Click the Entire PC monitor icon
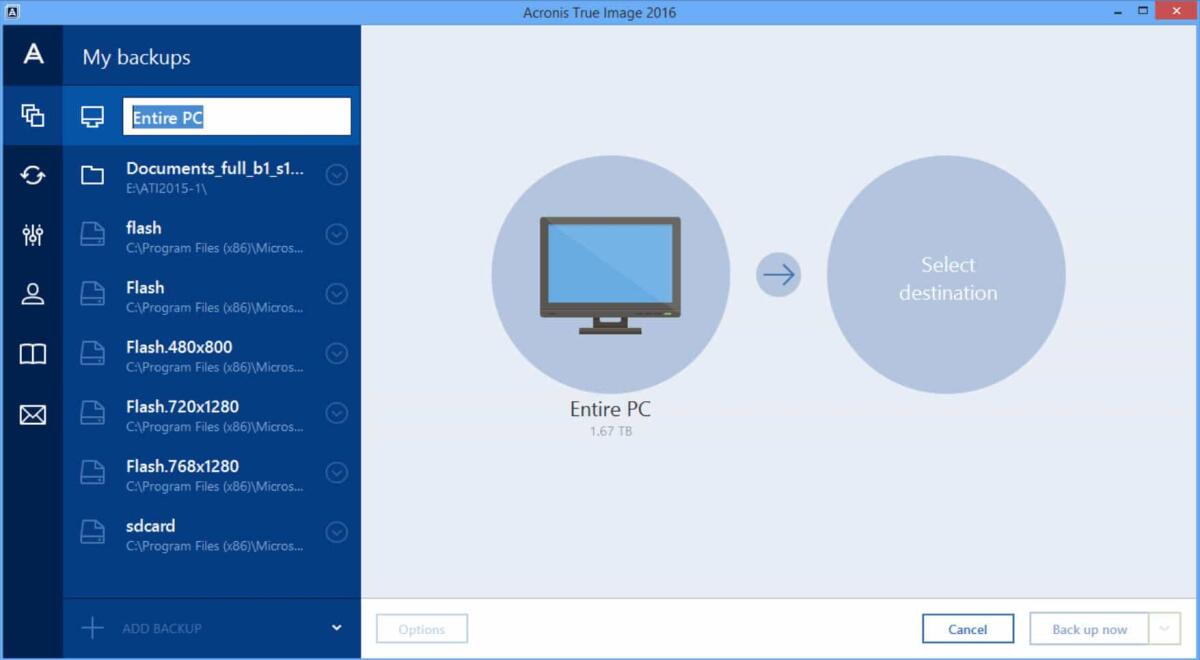This screenshot has height=660, width=1200. point(93,116)
